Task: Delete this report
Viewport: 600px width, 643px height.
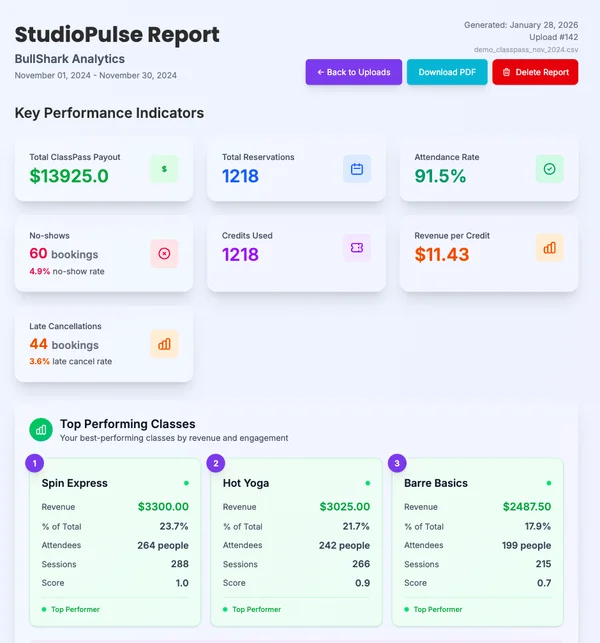Action: (535, 72)
